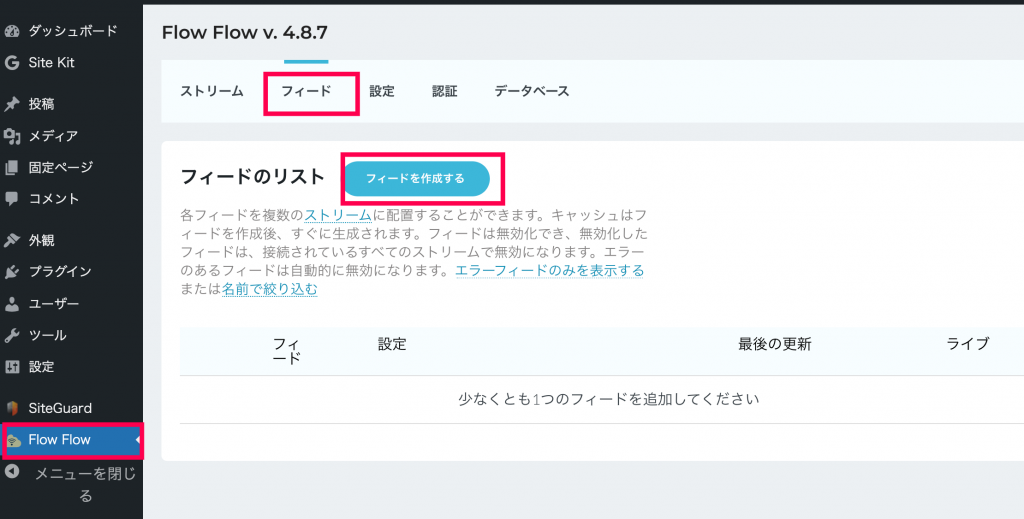The height and width of the screenshot is (519, 1024).
Task: Follow the ストリーム link in description
Action: click(338, 215)
